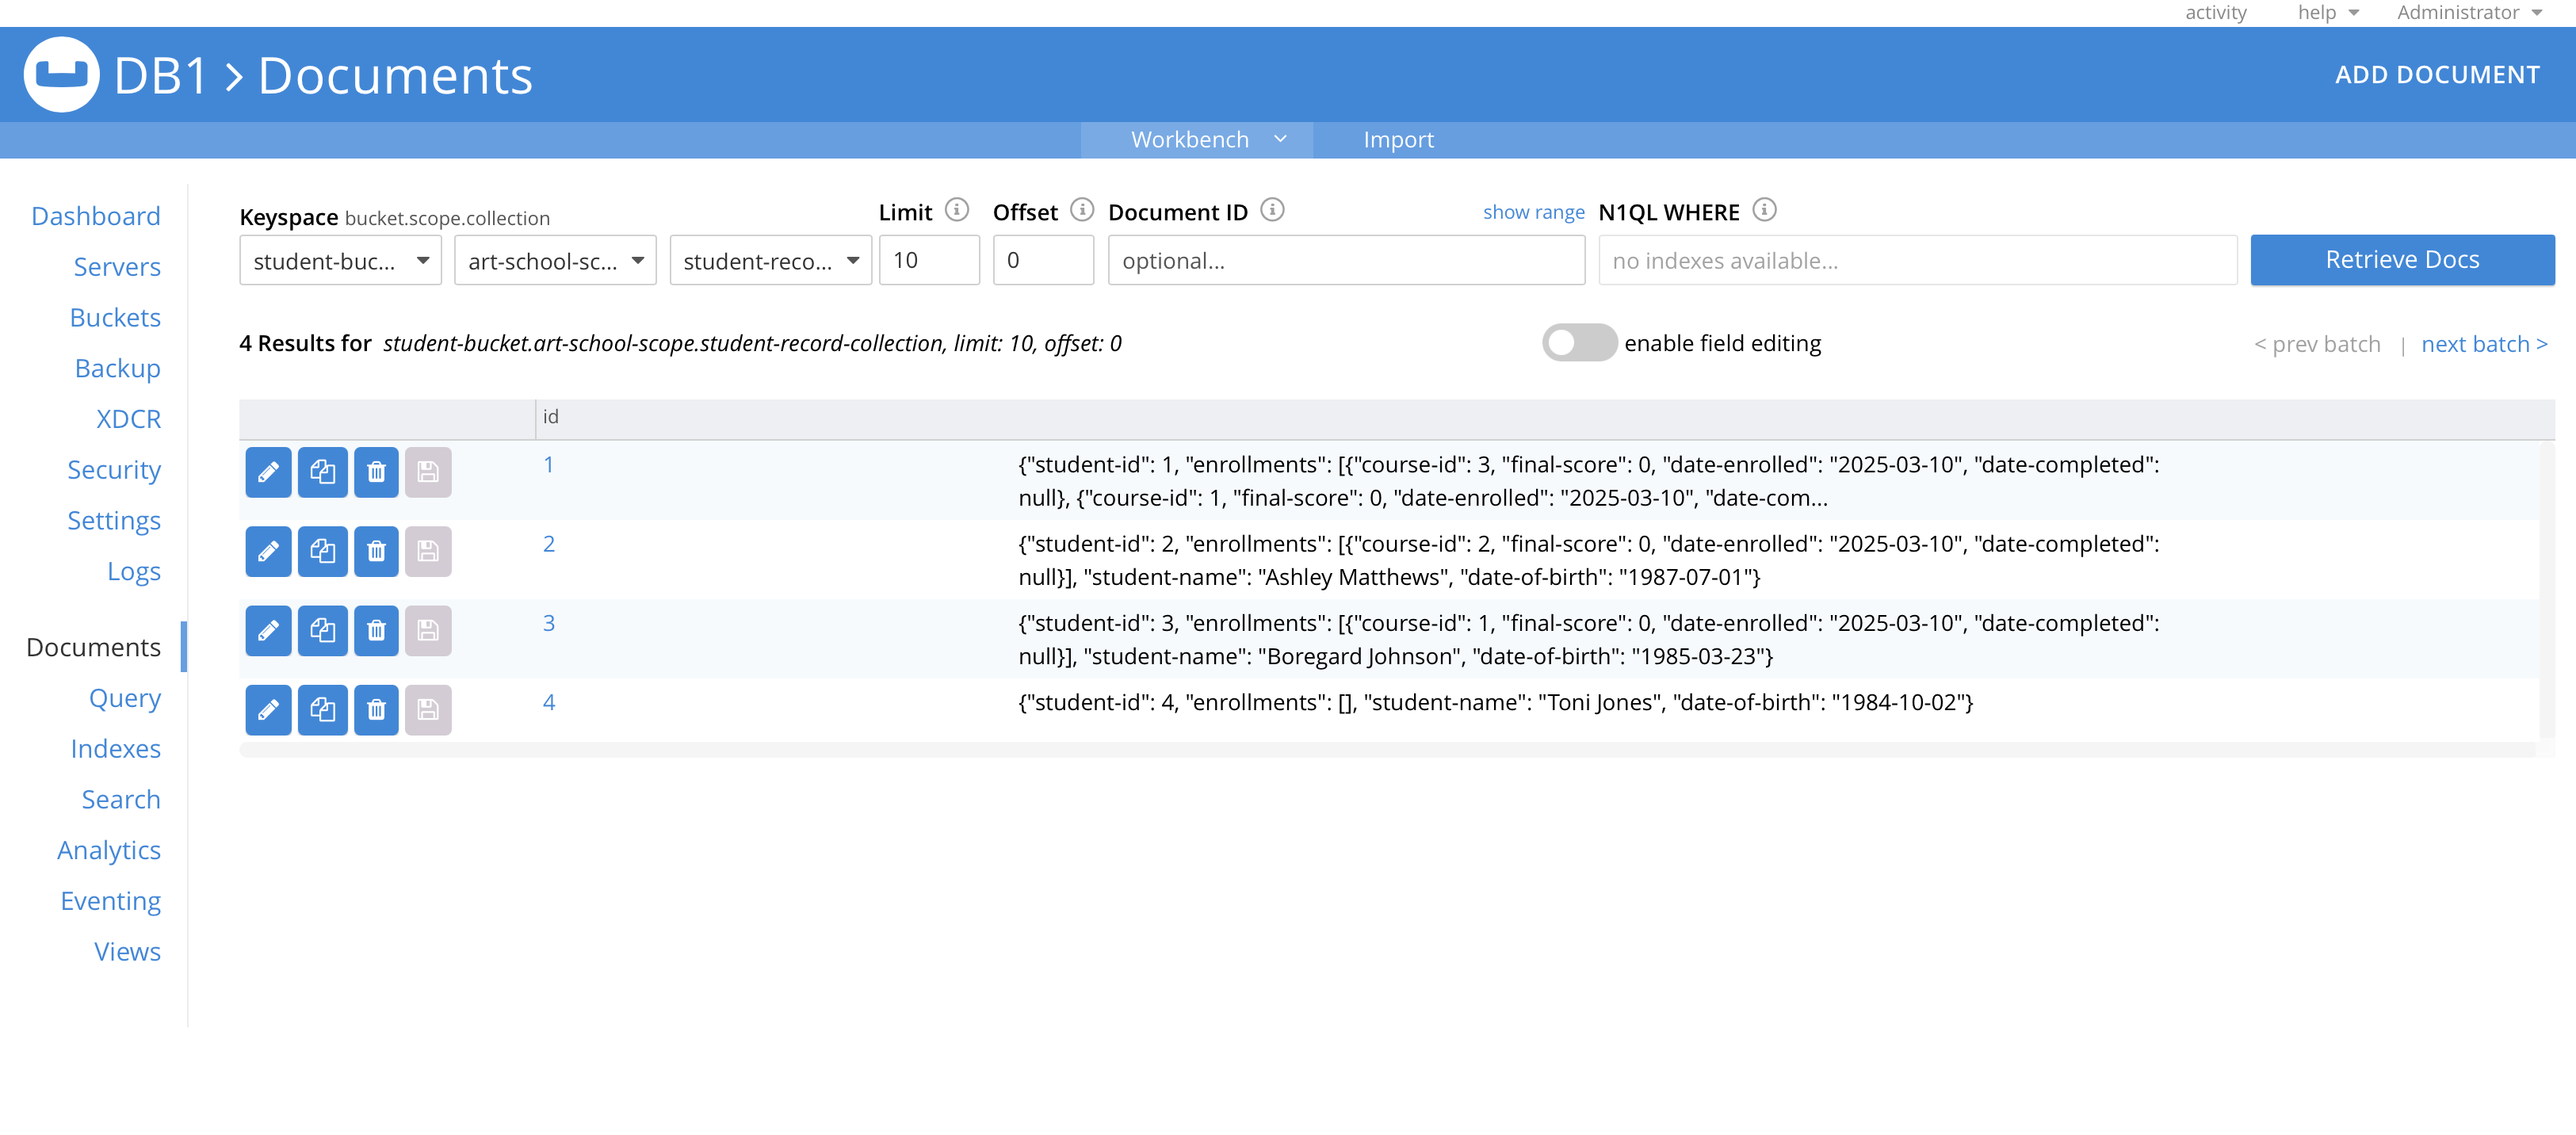
Task: Open the Limit info tooltip icon
Action: pos(957,211)
